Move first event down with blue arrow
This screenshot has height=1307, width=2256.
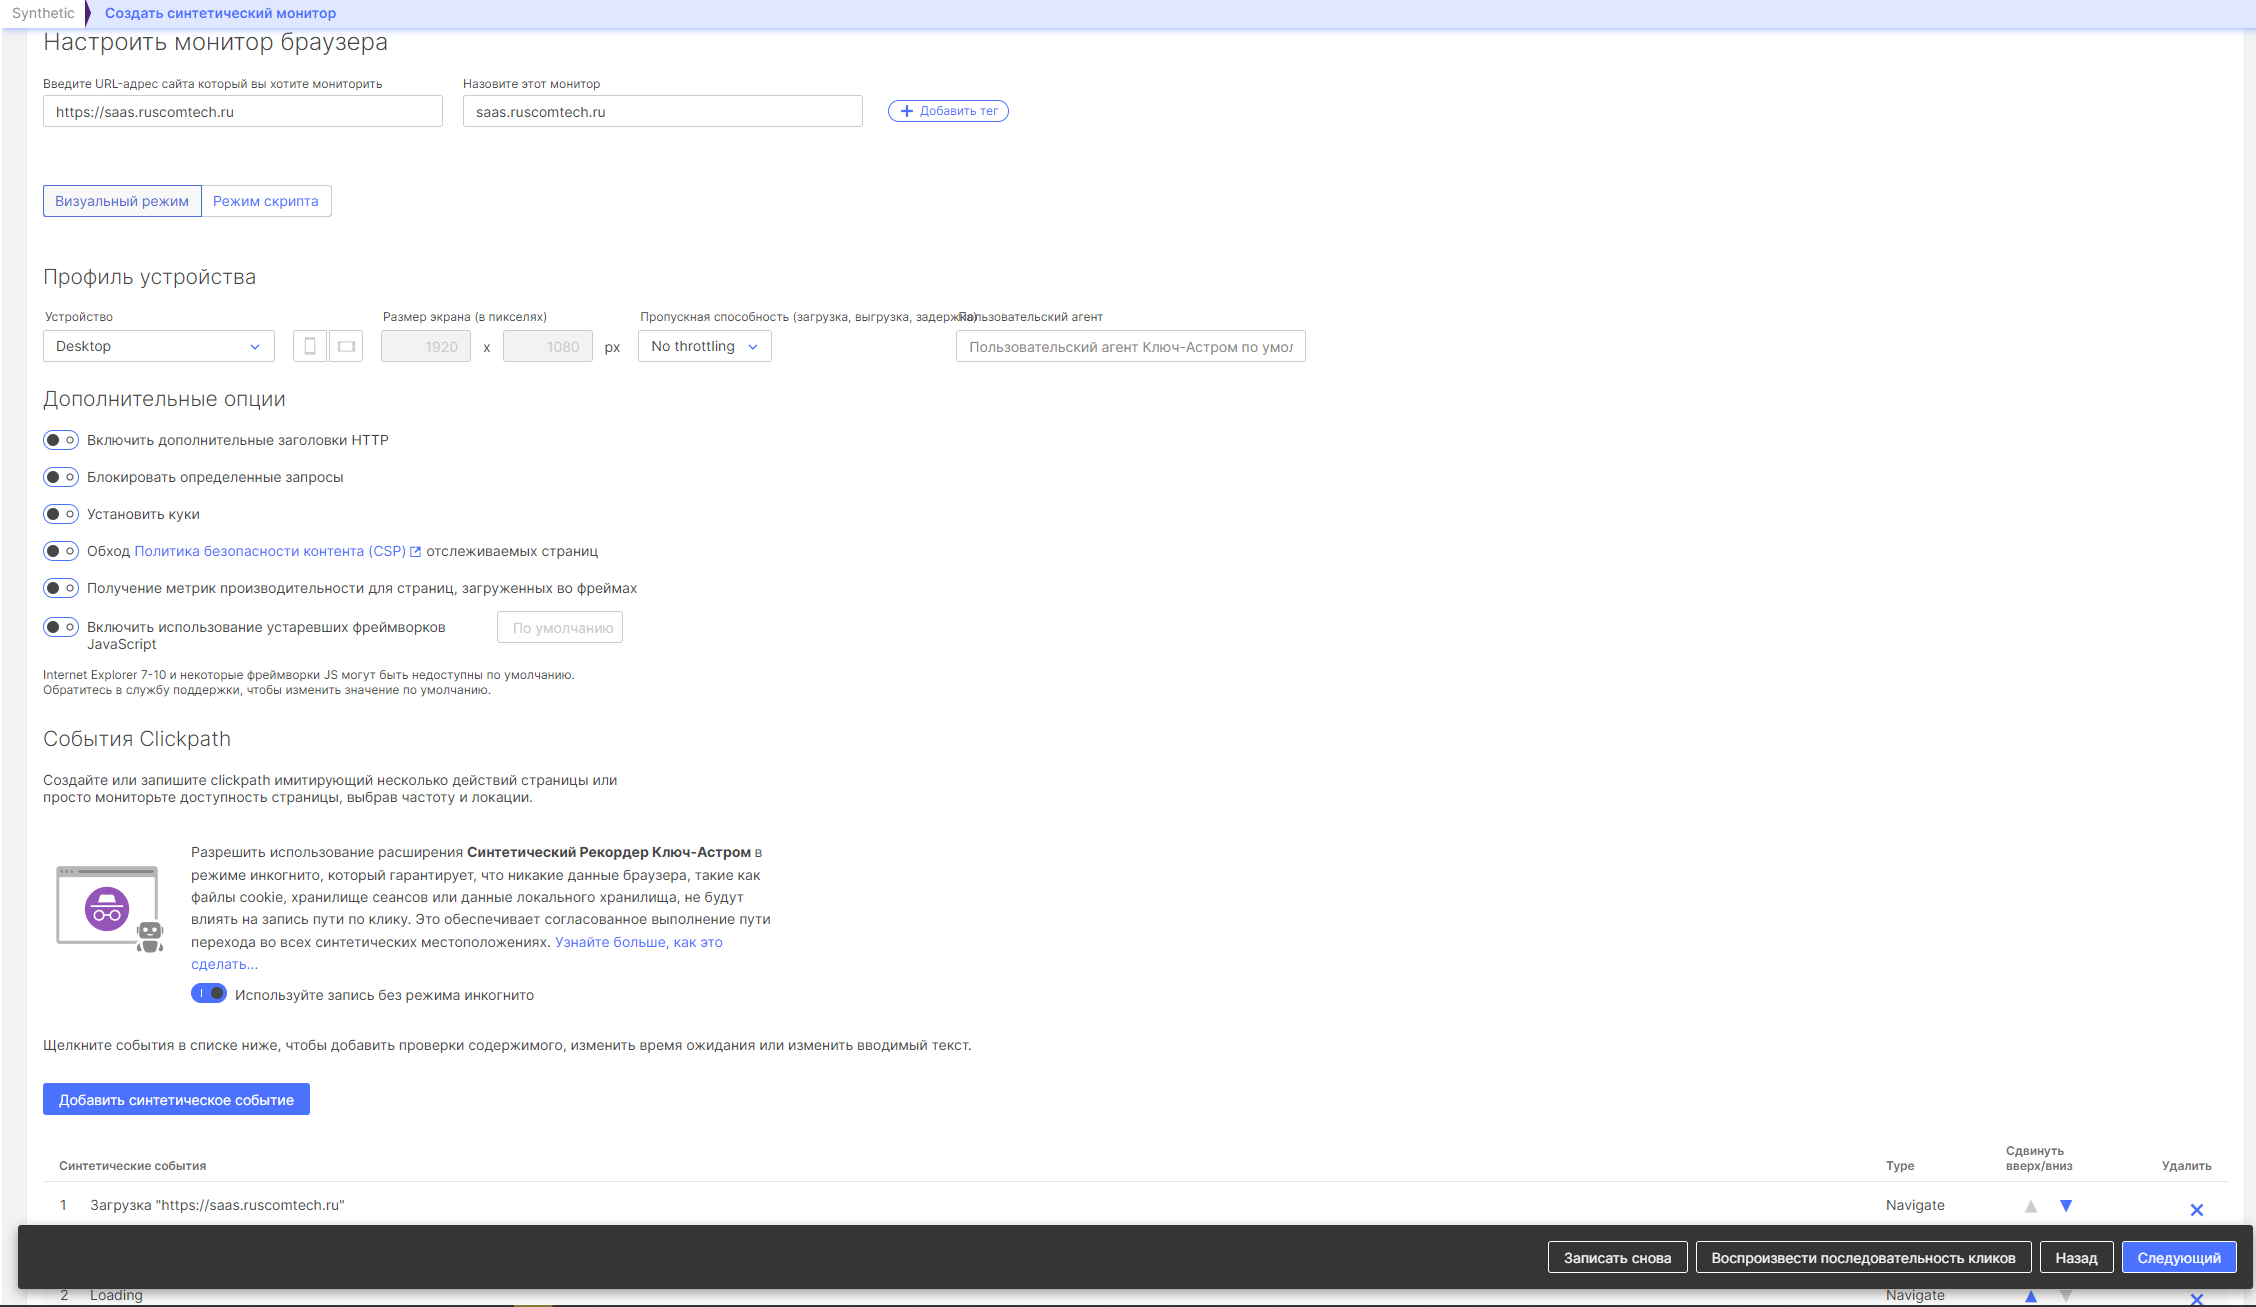(2065, 1206)
